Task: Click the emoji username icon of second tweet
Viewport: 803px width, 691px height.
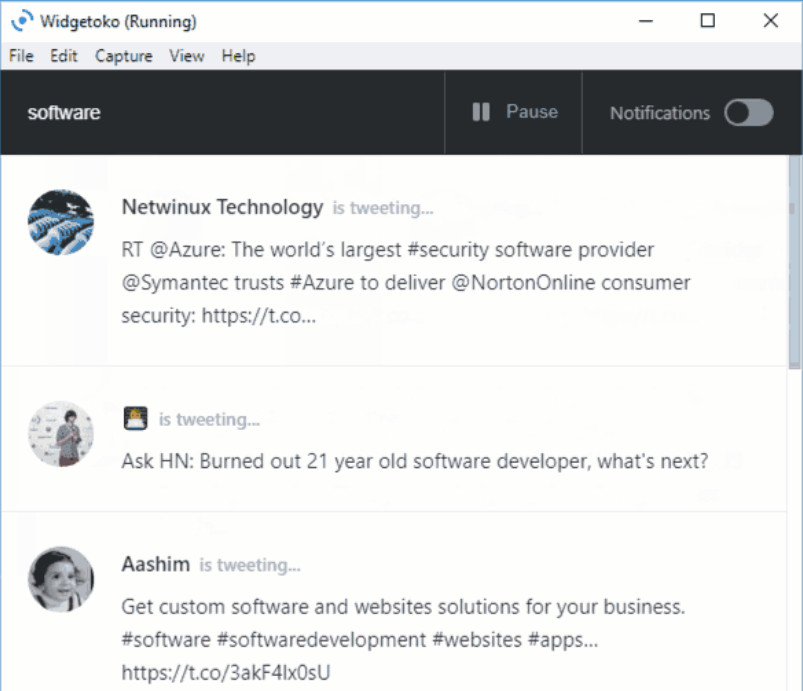Action: coord(135,418)
